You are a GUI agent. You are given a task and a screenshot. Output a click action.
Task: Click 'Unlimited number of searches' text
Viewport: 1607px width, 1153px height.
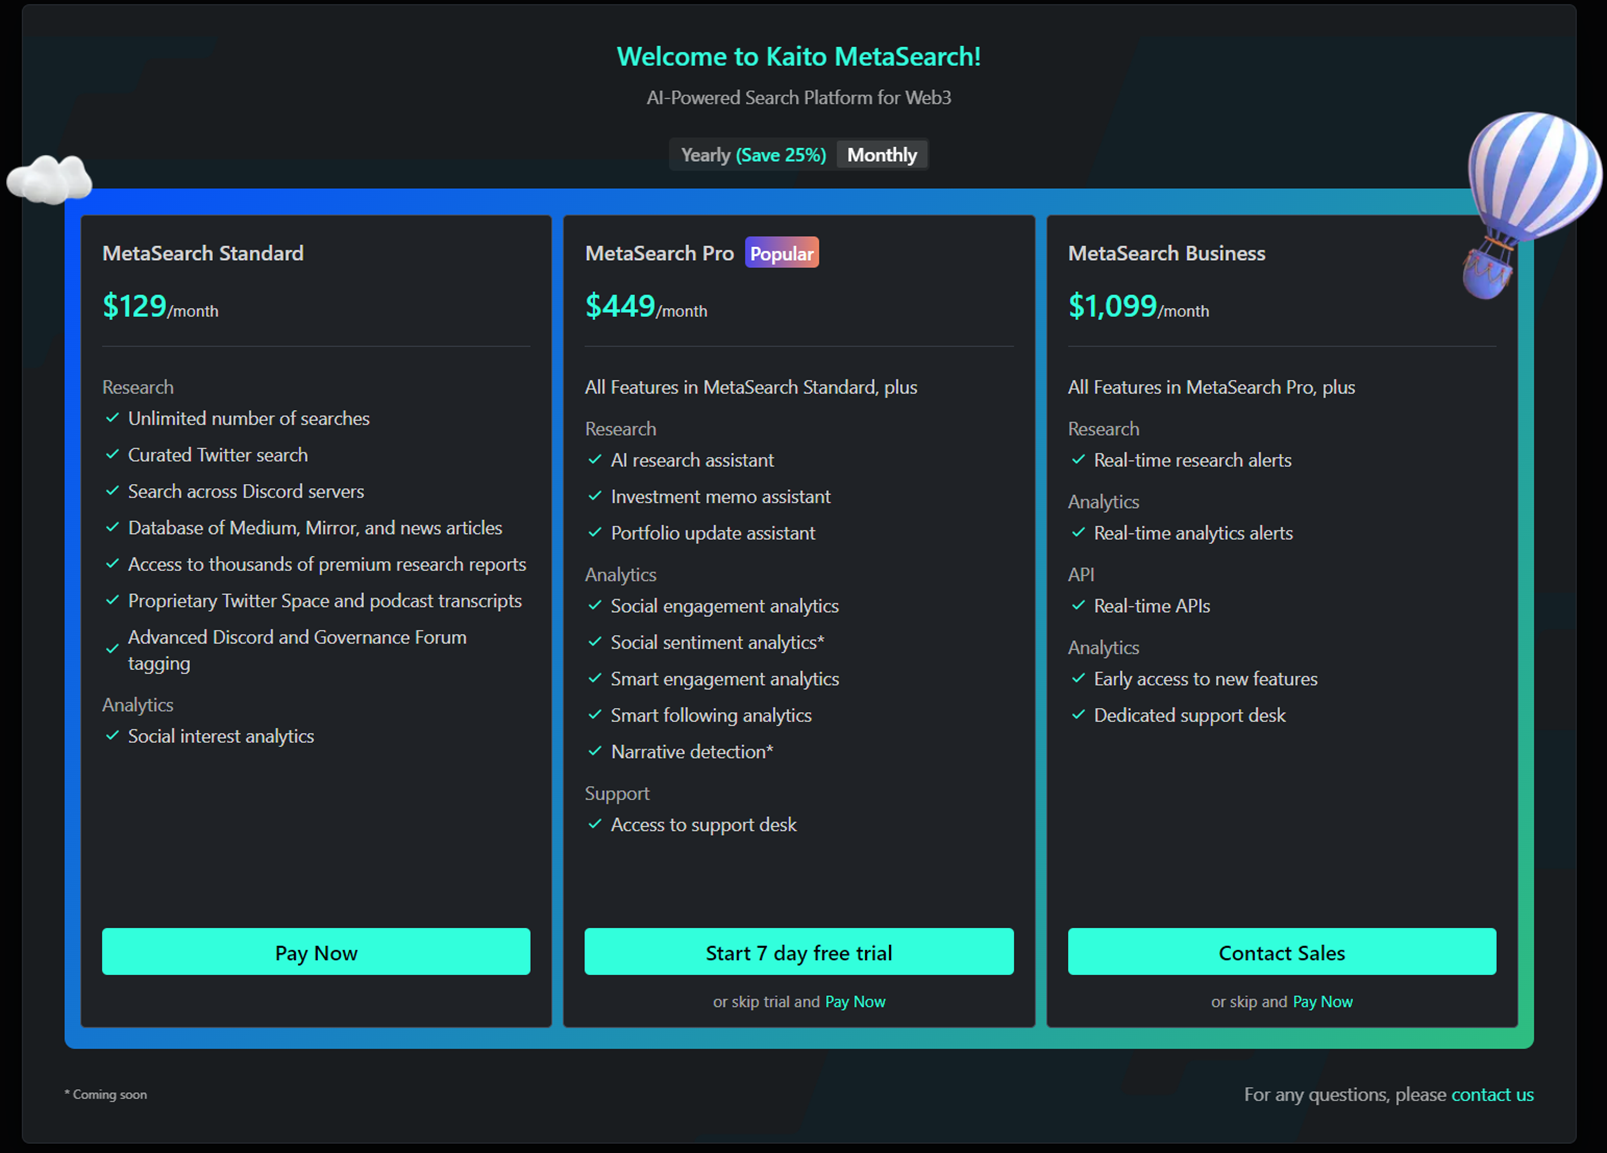[249, 418]
